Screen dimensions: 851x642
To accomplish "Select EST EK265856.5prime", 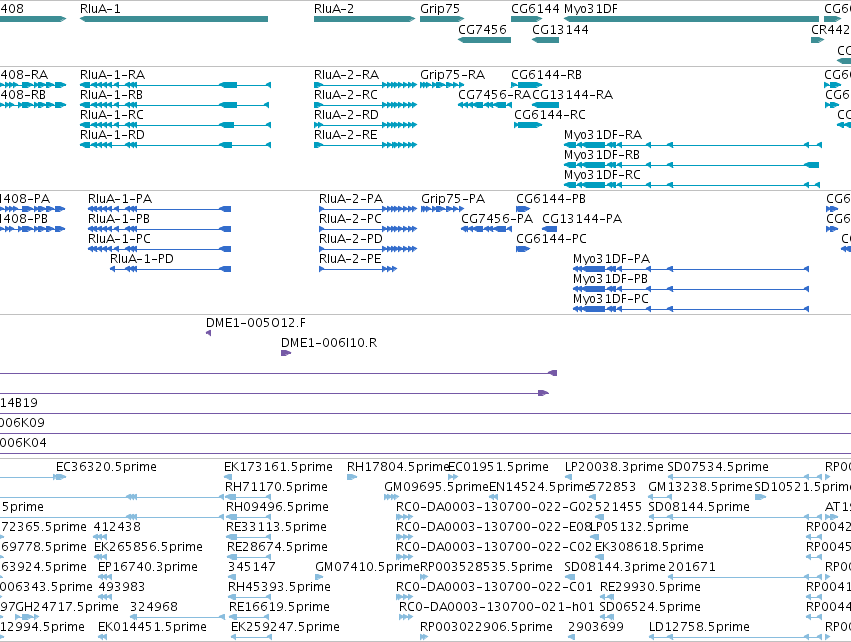I will 149,546.
